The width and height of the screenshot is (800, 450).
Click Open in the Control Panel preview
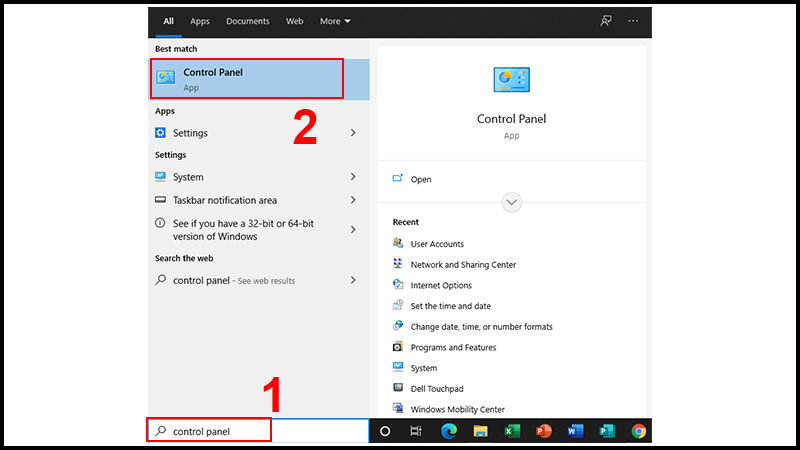[420, 179]
